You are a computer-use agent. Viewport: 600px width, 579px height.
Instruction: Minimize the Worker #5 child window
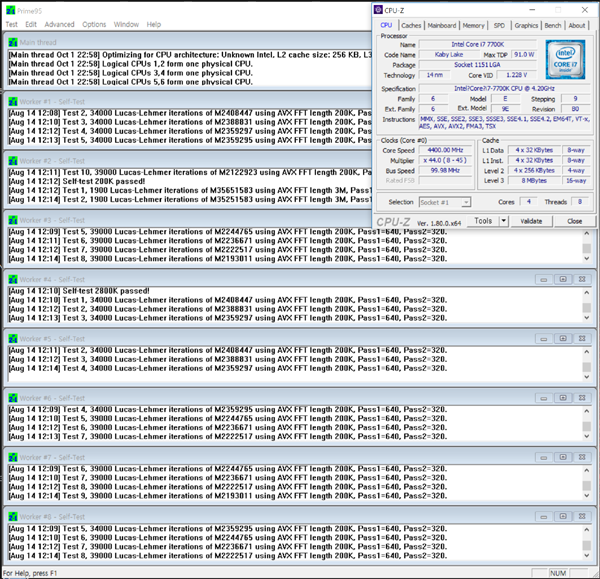(x=543, y=339)
